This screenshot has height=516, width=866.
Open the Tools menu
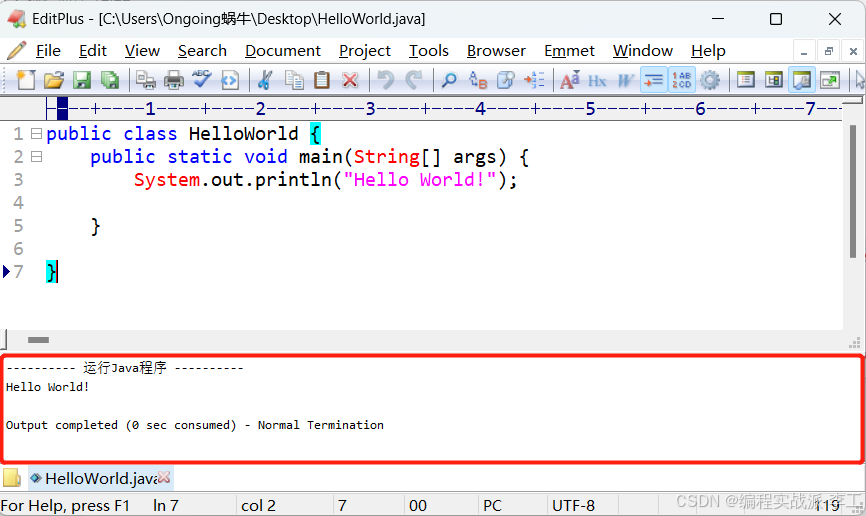[x=429, y=51]
